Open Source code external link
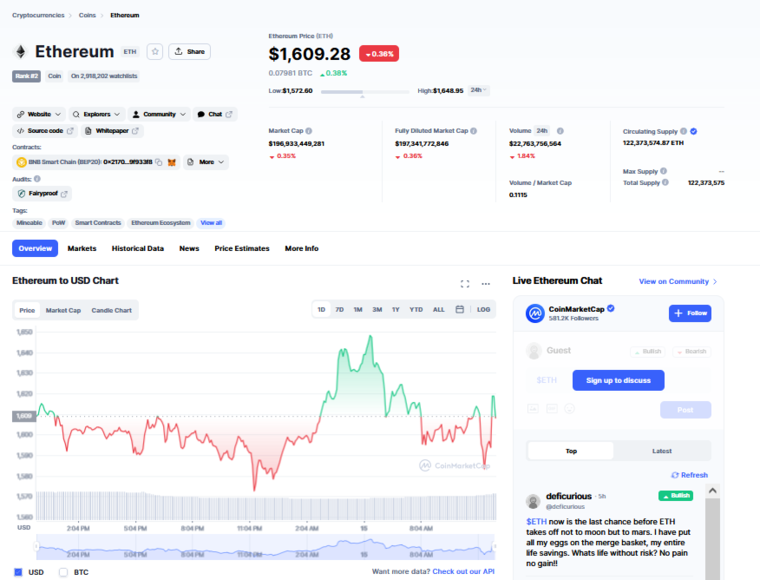The image size is (760, 580). coord(45,131)
